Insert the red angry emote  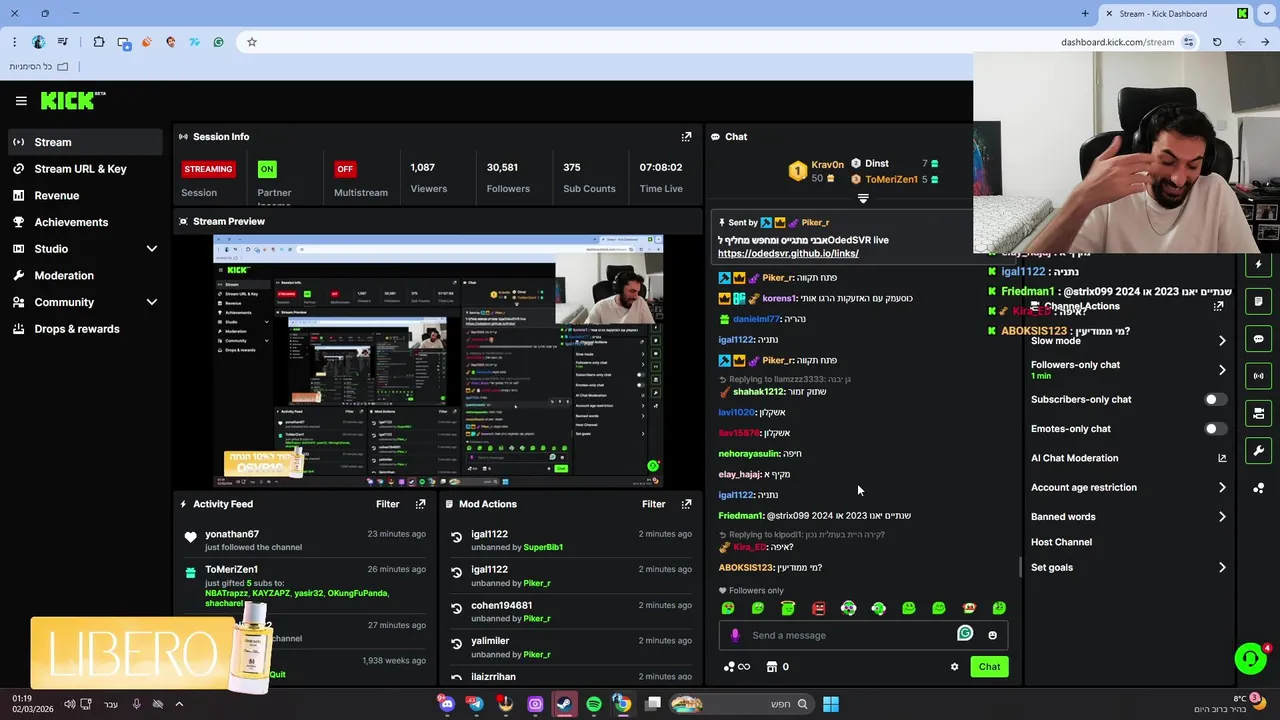coord(818,608)
